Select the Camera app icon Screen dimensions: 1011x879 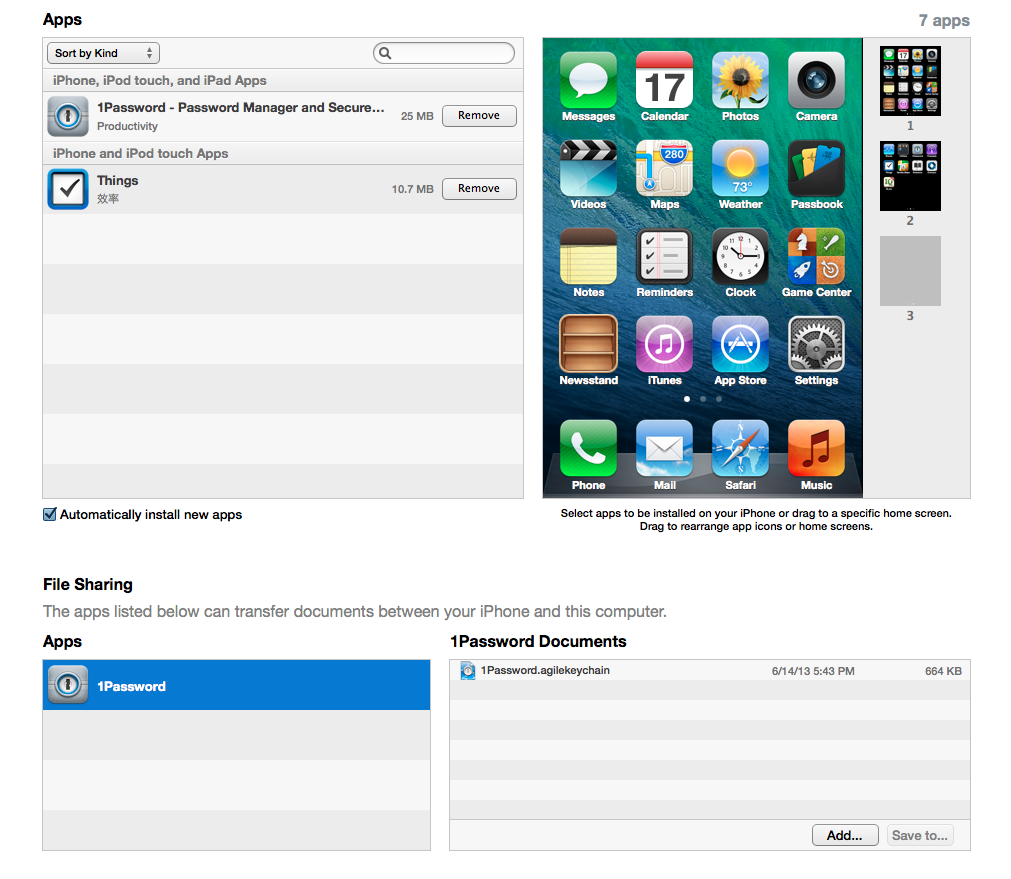(x=816, y=80)
